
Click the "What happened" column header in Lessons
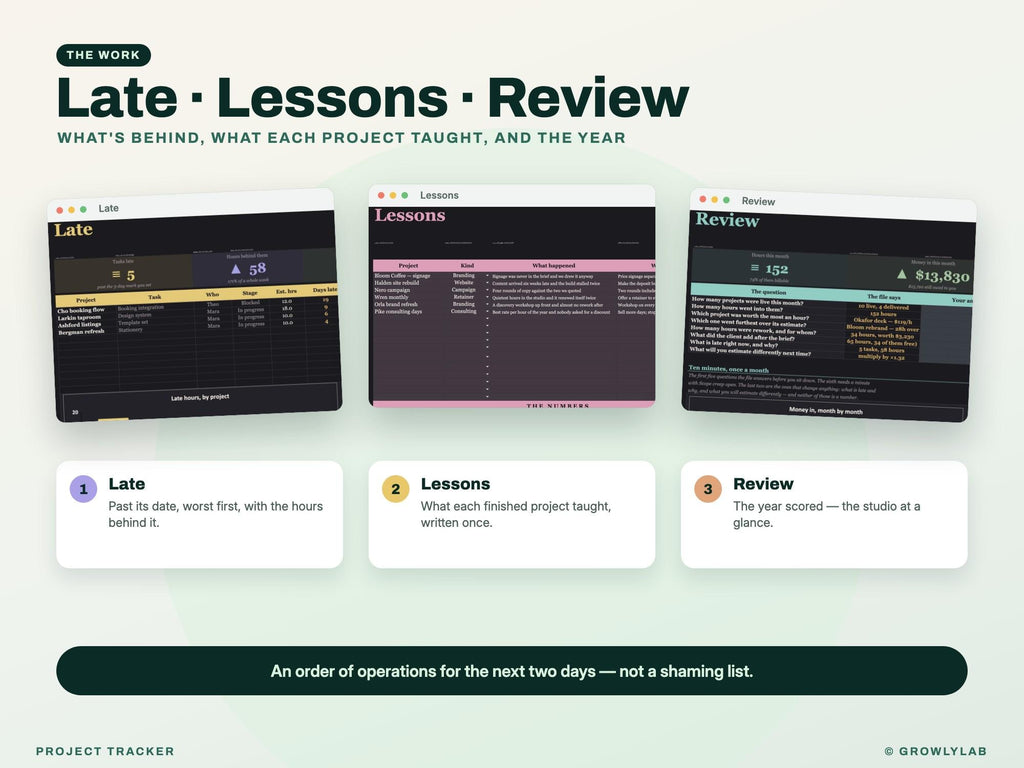click(554, 266)
